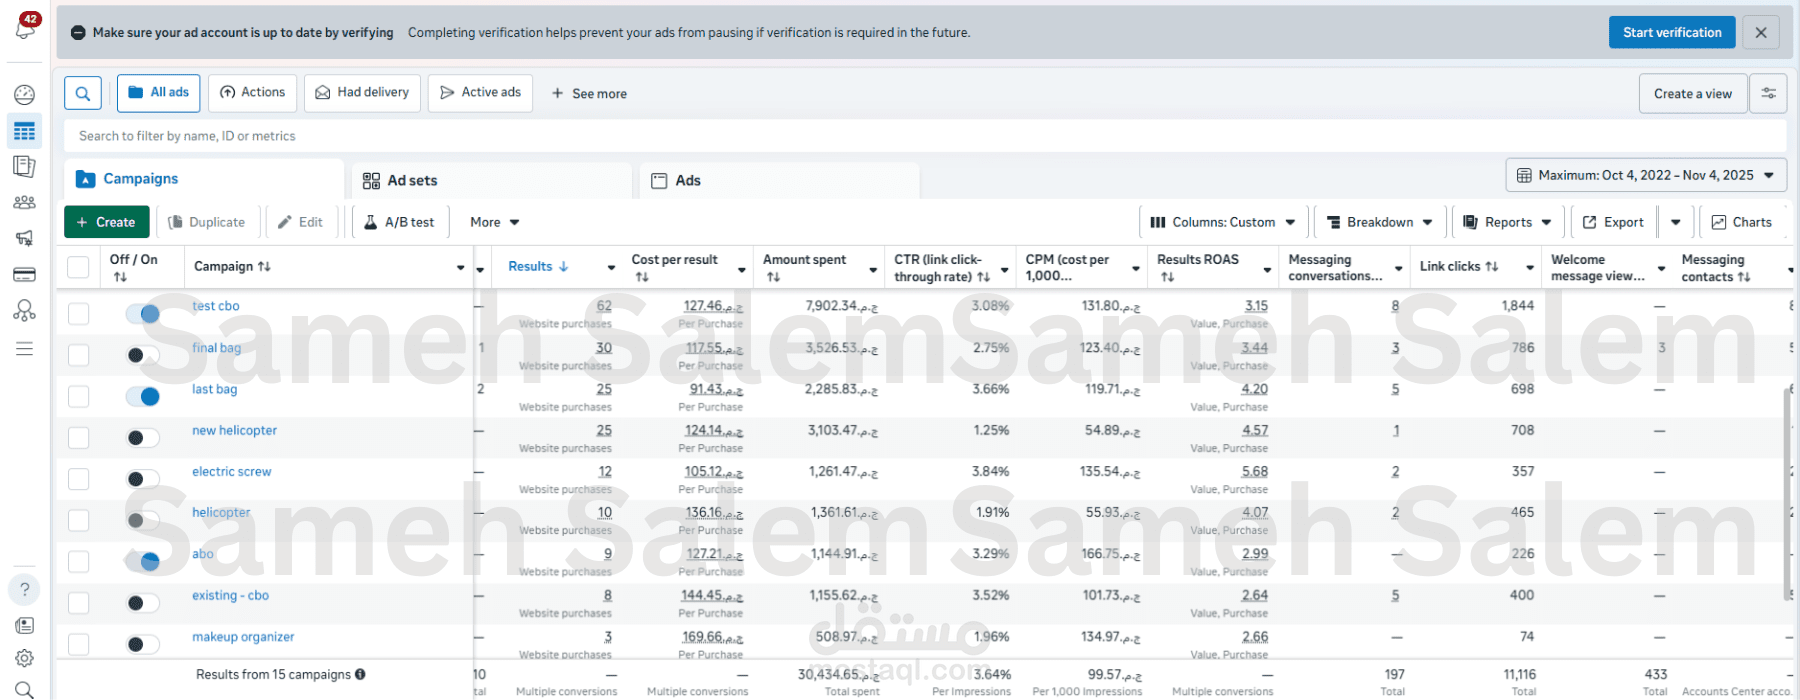Viewport: 1800px width, 700px height.
Task: Expand the arrow dropdown next to Export
Action: pyautogui.click(x=1676, y=222)
